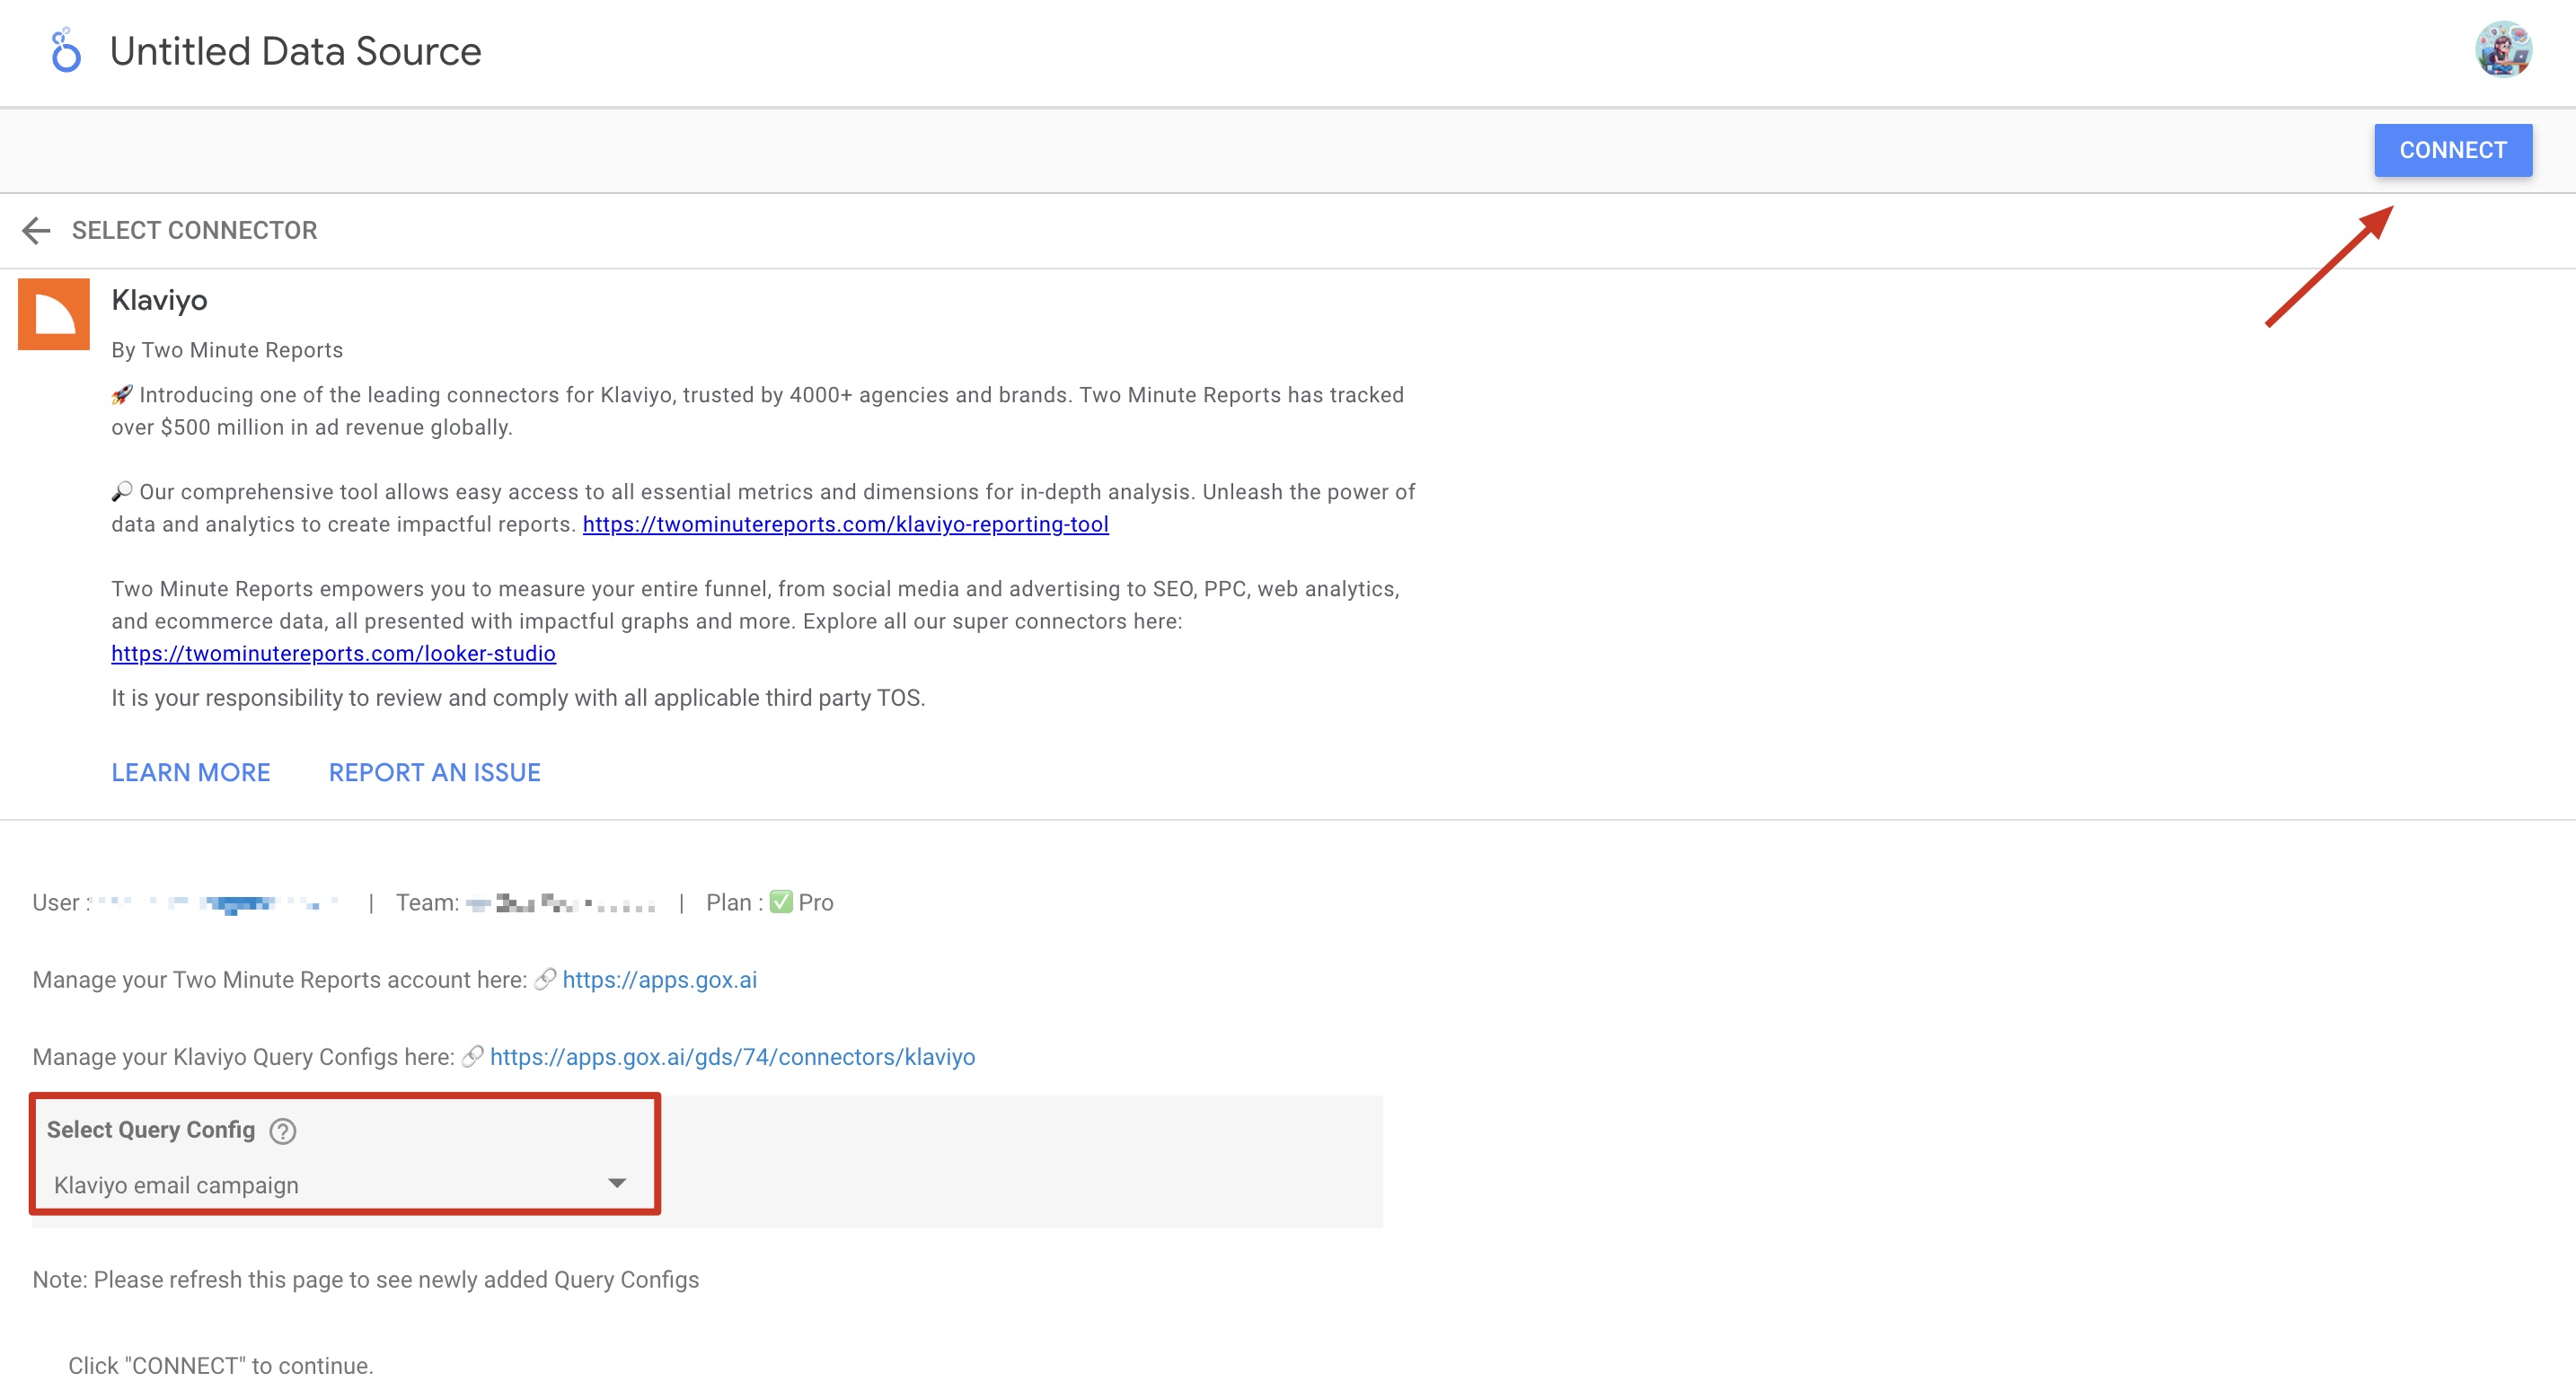This screenshot has width=2576, height=1390.
Task: Click the 'Klaviyo' connector heading
Action: 159,300
